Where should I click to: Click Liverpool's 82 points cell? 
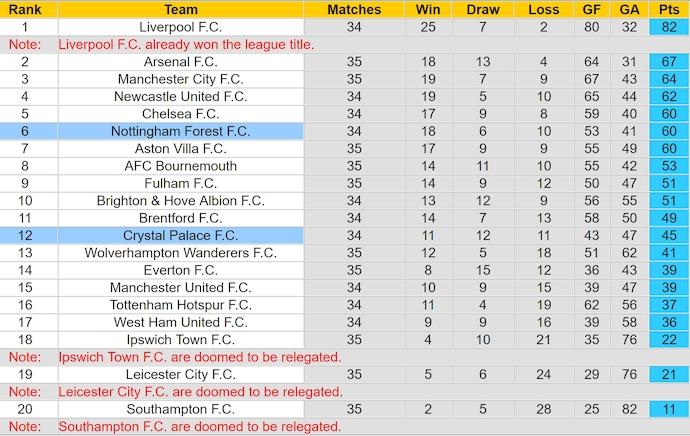click(x=669, y=27)
